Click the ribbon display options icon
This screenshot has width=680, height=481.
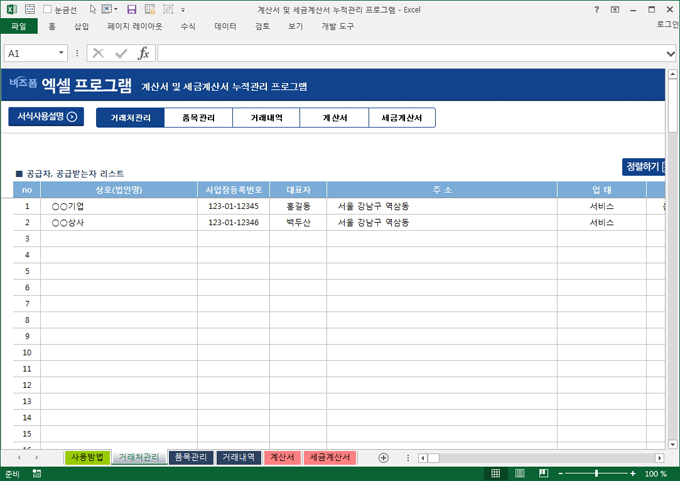click(x=615, y=9)
